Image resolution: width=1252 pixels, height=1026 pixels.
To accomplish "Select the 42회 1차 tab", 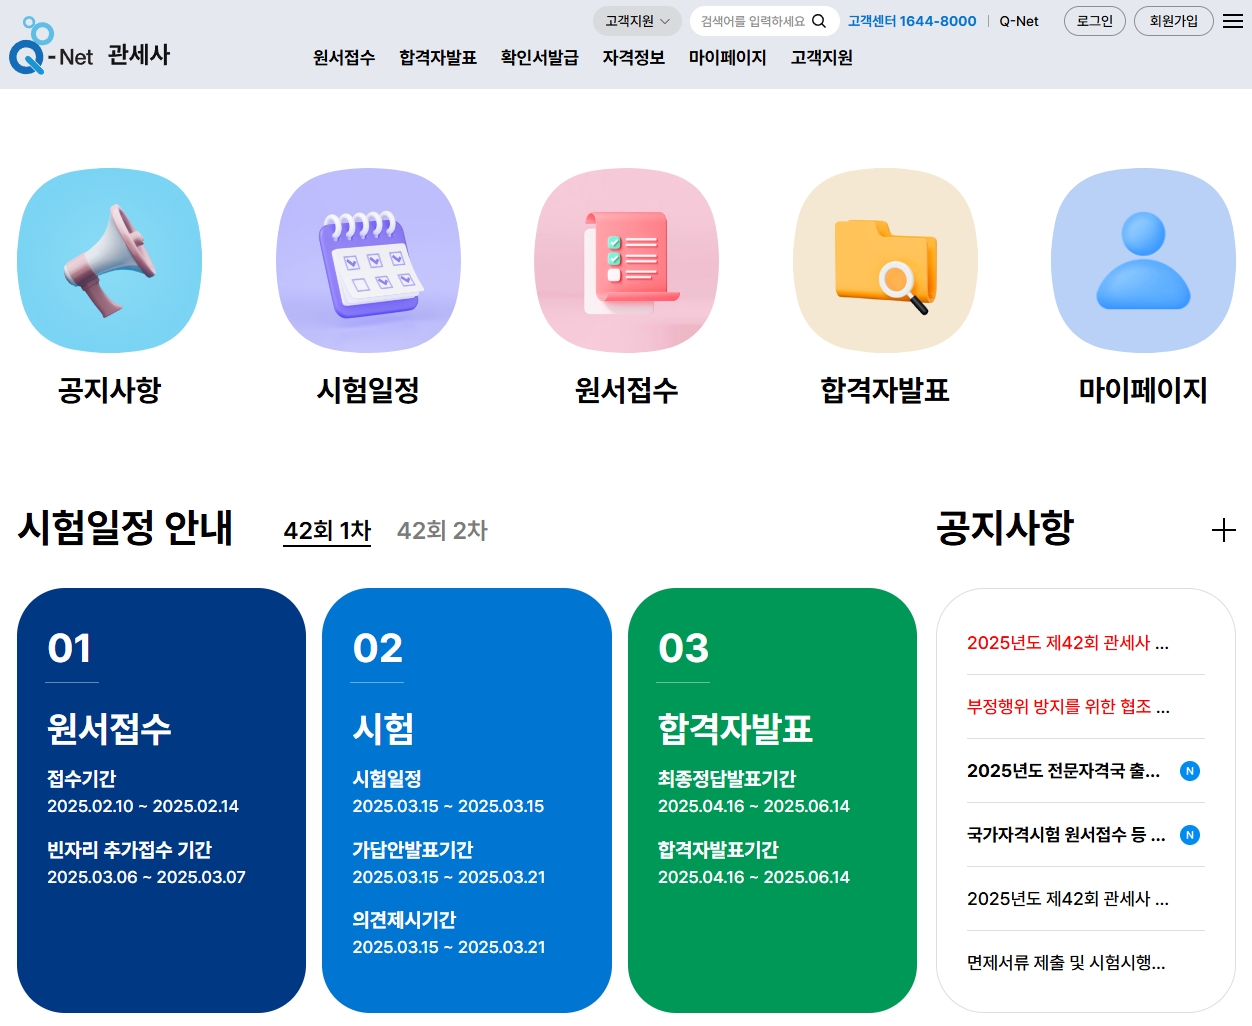I will tap(326, 530).
